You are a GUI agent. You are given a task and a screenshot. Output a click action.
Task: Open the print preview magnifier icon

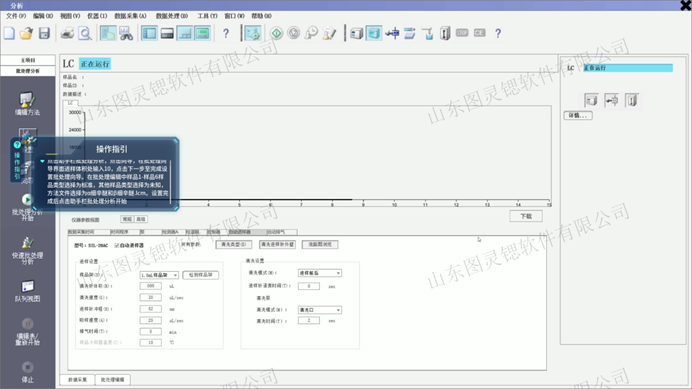click(84, 34)
